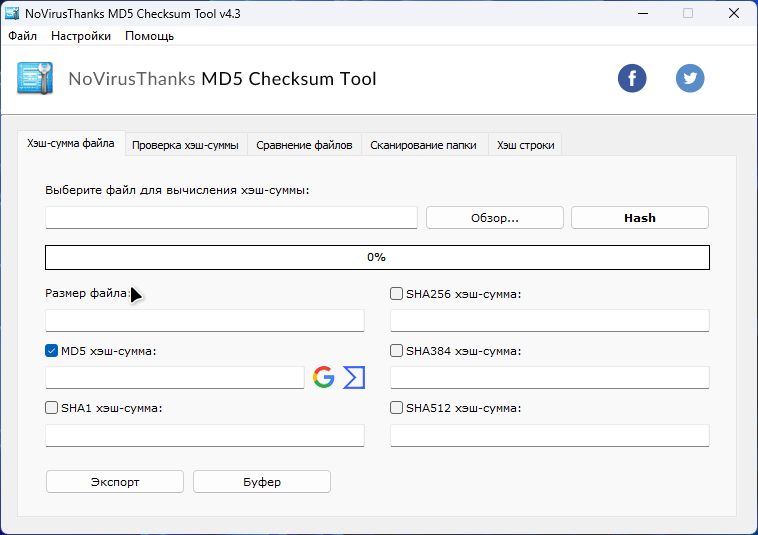
Task: Open the Facebook page icon
Action: 632,78
